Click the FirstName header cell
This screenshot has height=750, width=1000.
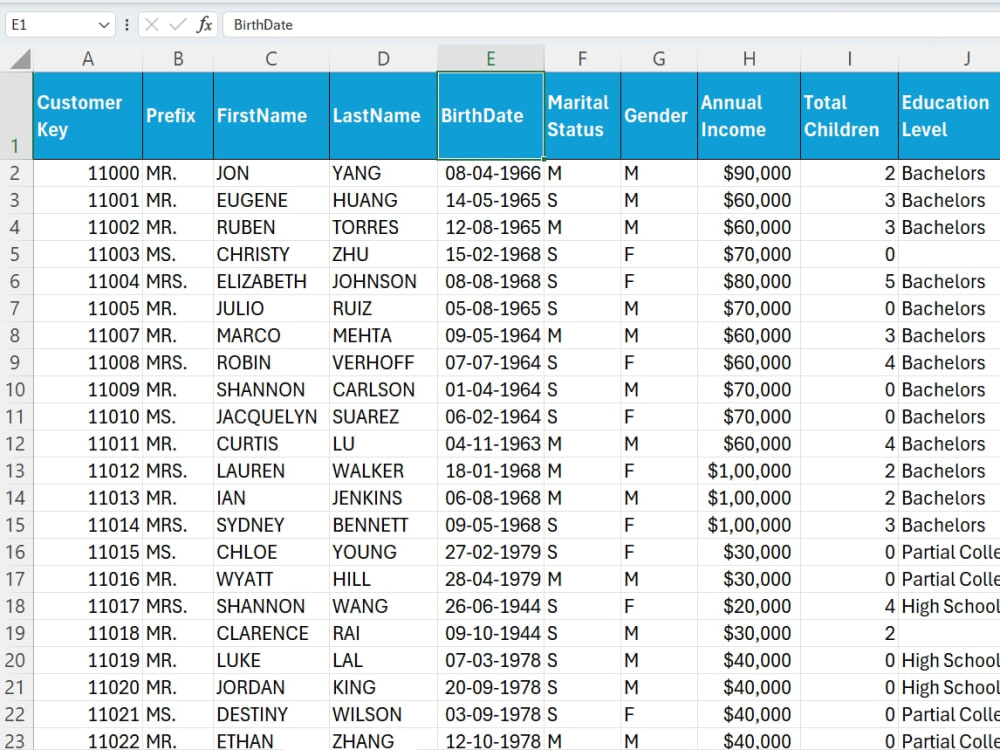click(271, 115)
